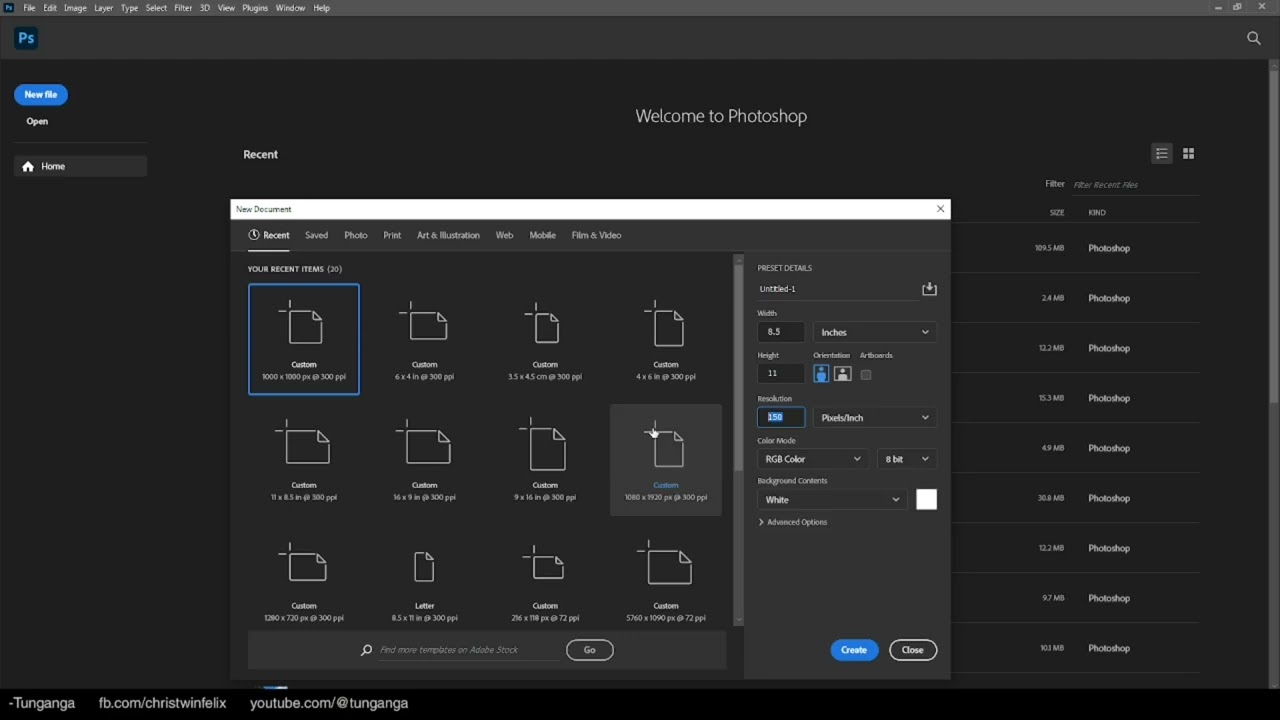Save document preset icon next to Untitled-1
Image resolution: width=1280 pixels, height=720 pixels.
pyautogui.click(x=929, y=289)
